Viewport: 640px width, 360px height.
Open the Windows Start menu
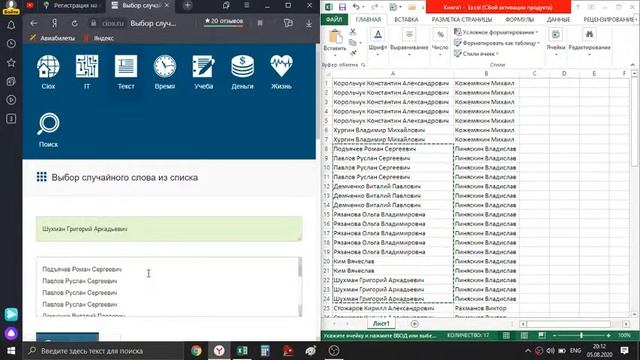point(11,351)
